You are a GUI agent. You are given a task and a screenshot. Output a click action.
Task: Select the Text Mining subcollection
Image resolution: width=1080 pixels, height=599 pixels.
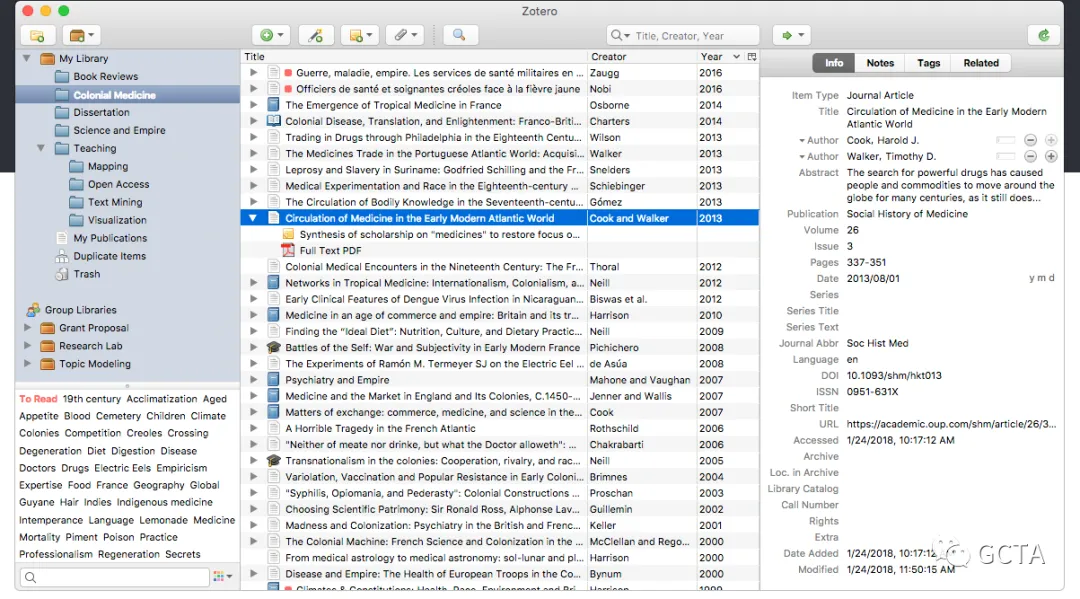pyautogui.click(x=114, y=202)
